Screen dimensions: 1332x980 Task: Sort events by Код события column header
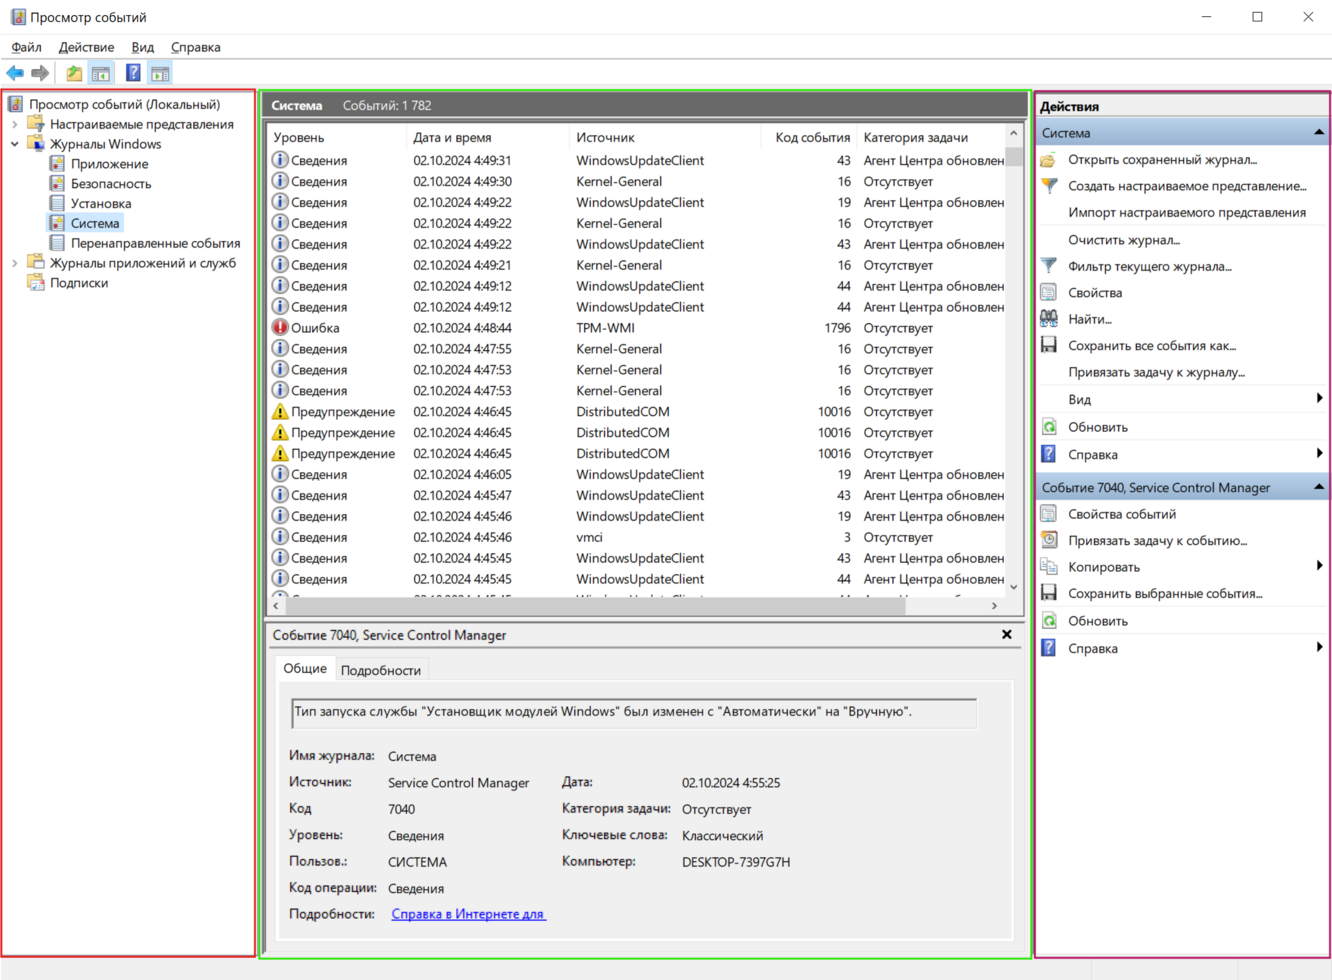811,137
